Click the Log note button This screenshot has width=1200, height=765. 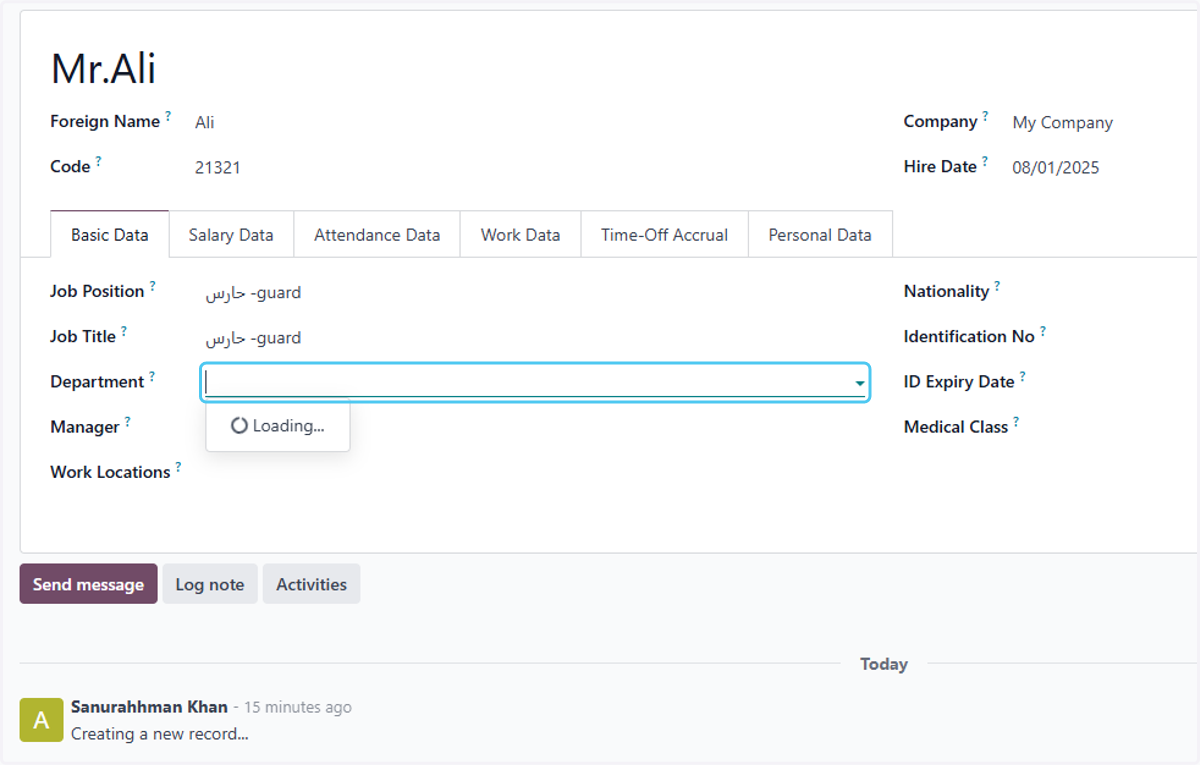[210, 584]
